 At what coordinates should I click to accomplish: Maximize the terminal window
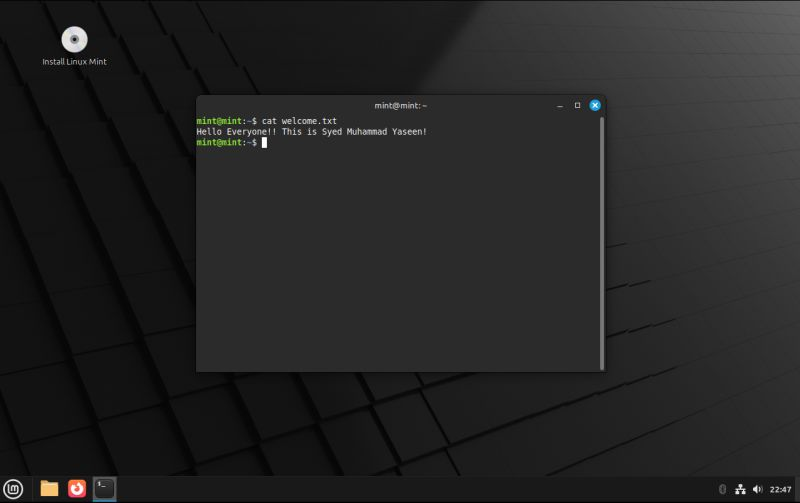(577, 105)
